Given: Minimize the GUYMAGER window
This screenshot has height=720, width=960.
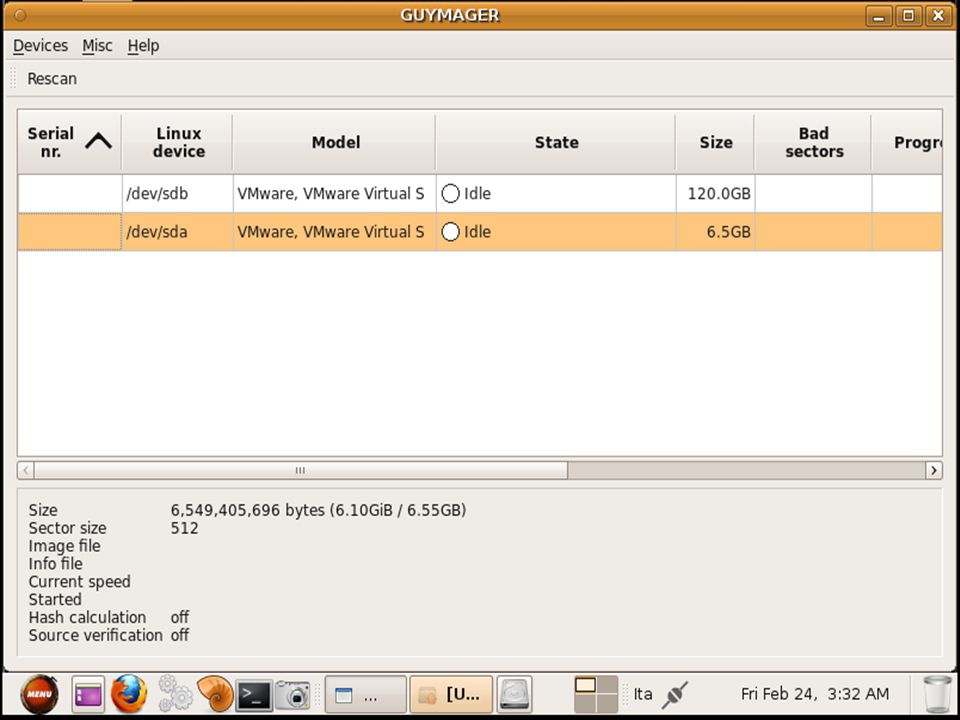Looking at the screenshot, I should [879, 15].
